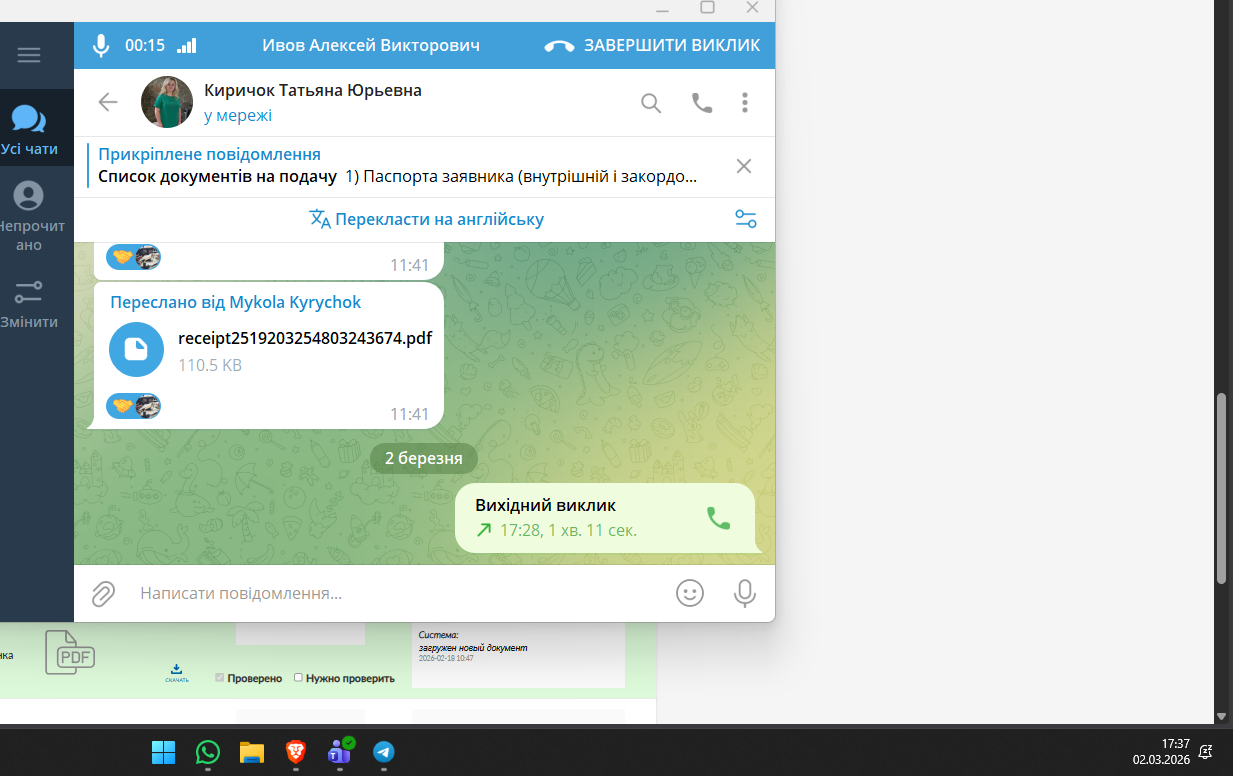The width and height of the screenshot is (1233, 776).
Task: Open the three-dot chat options menu
Action: (745, 102)
